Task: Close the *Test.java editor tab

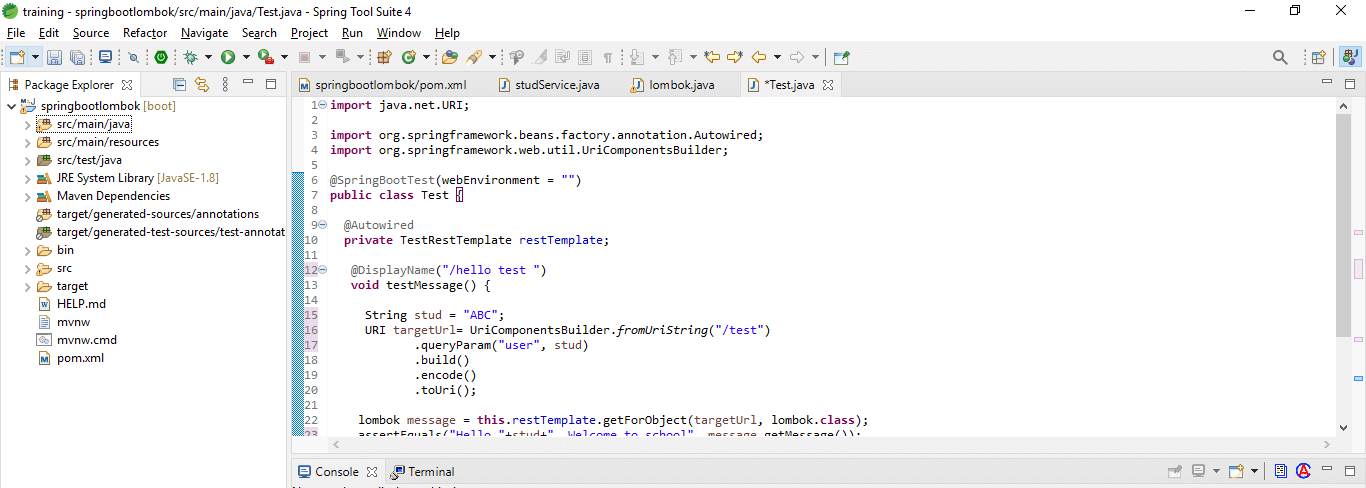Action: tap(828, 85)
